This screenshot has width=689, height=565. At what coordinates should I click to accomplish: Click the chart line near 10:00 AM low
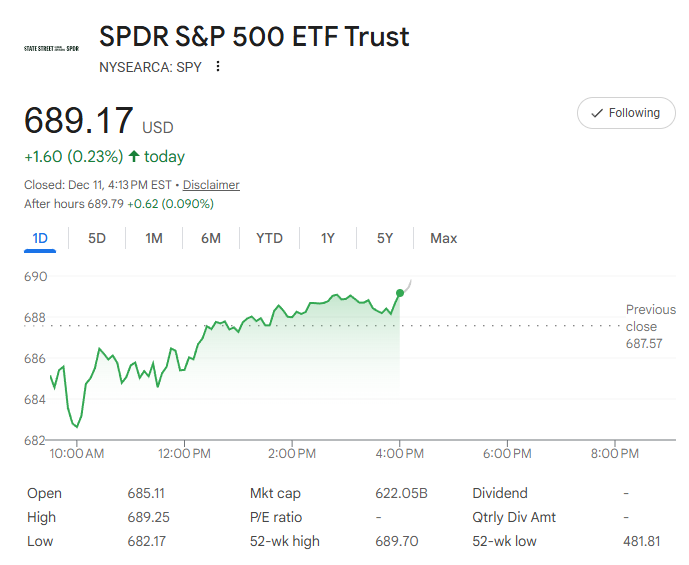(76, 426)
